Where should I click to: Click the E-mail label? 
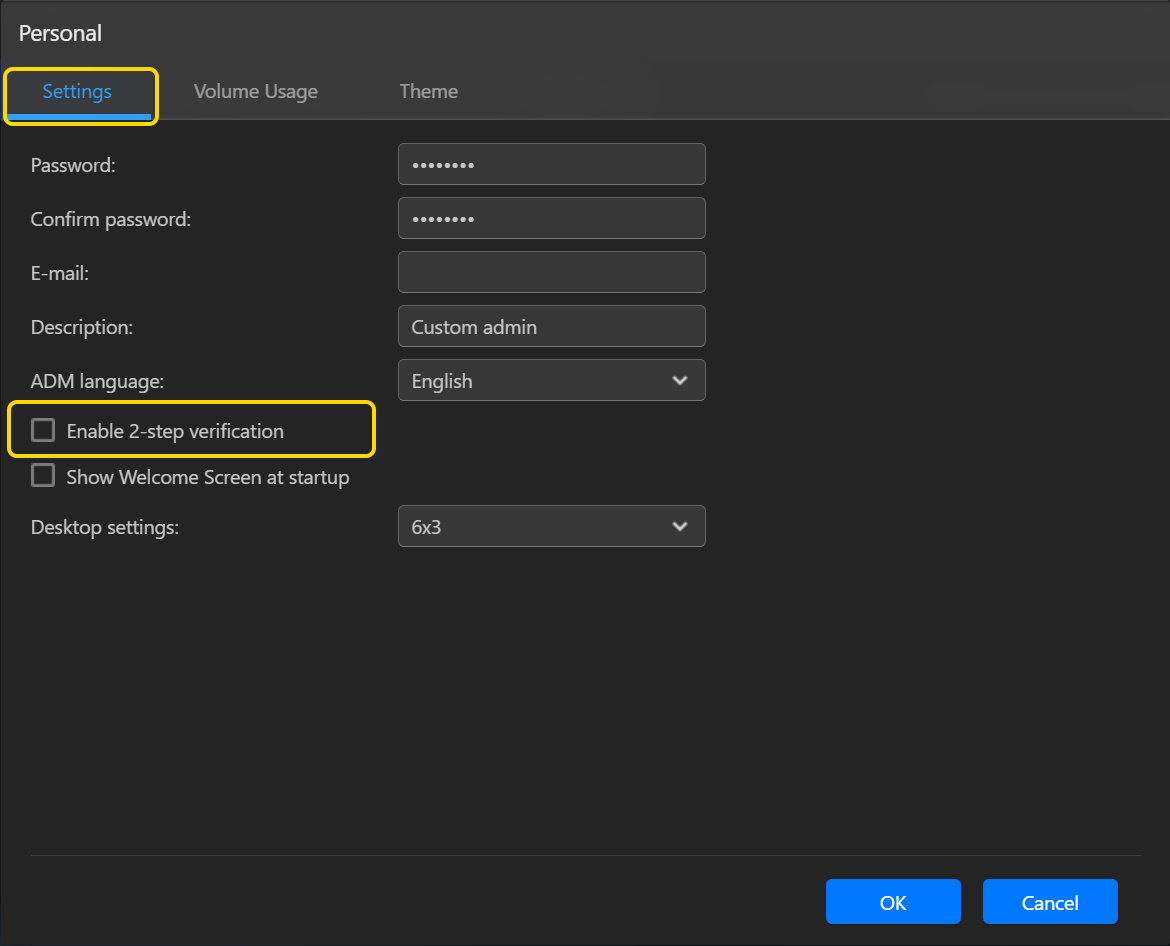pos(60,273)
